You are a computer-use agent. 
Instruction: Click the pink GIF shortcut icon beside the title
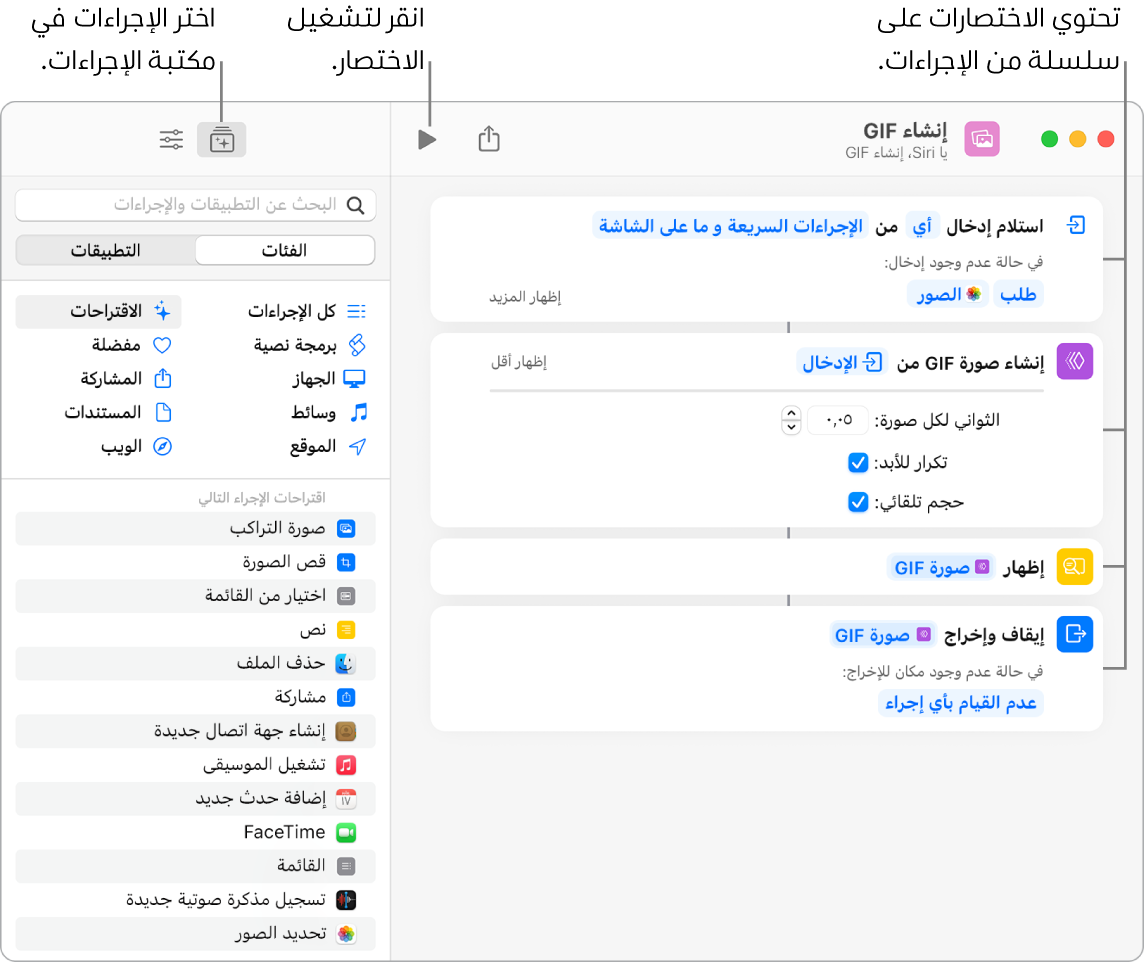(x=981, y=139)
